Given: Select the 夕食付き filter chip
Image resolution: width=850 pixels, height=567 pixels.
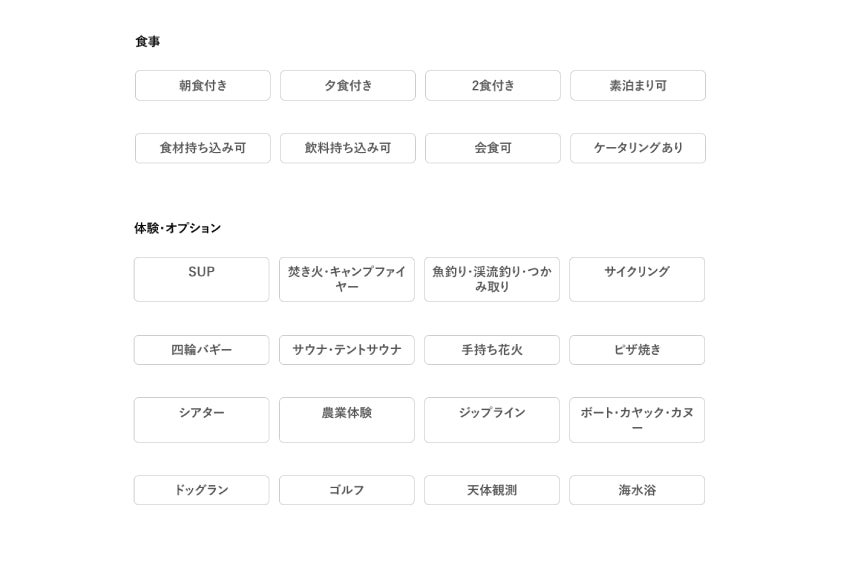Looking at the screenshot, I should coord(348,86).
